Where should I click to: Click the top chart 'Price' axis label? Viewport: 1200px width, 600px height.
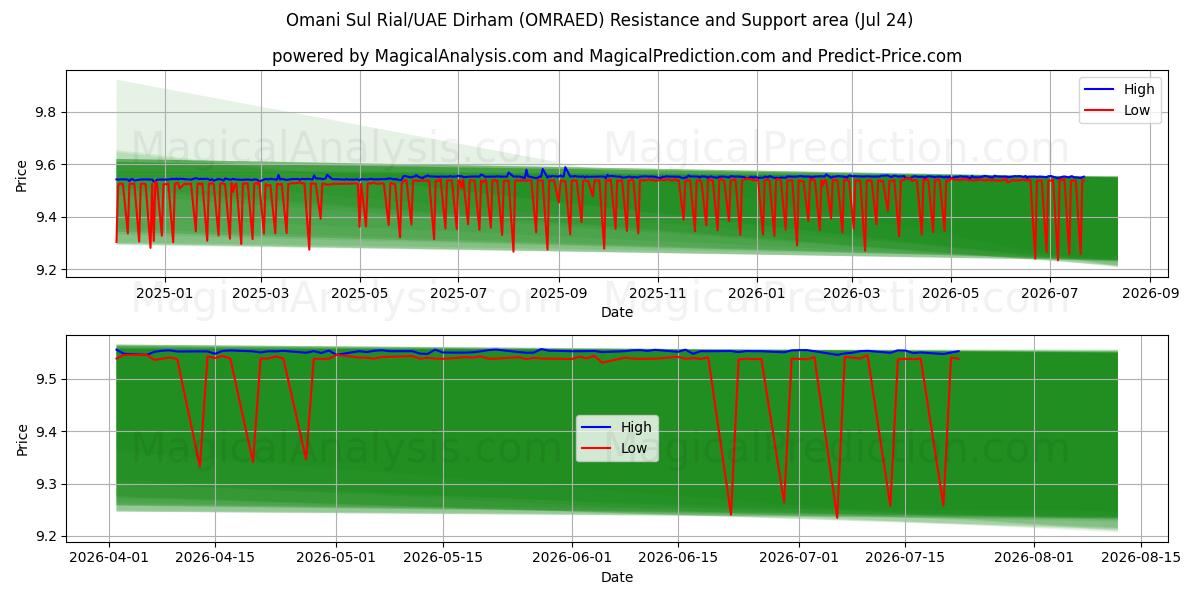click(23, 173)
